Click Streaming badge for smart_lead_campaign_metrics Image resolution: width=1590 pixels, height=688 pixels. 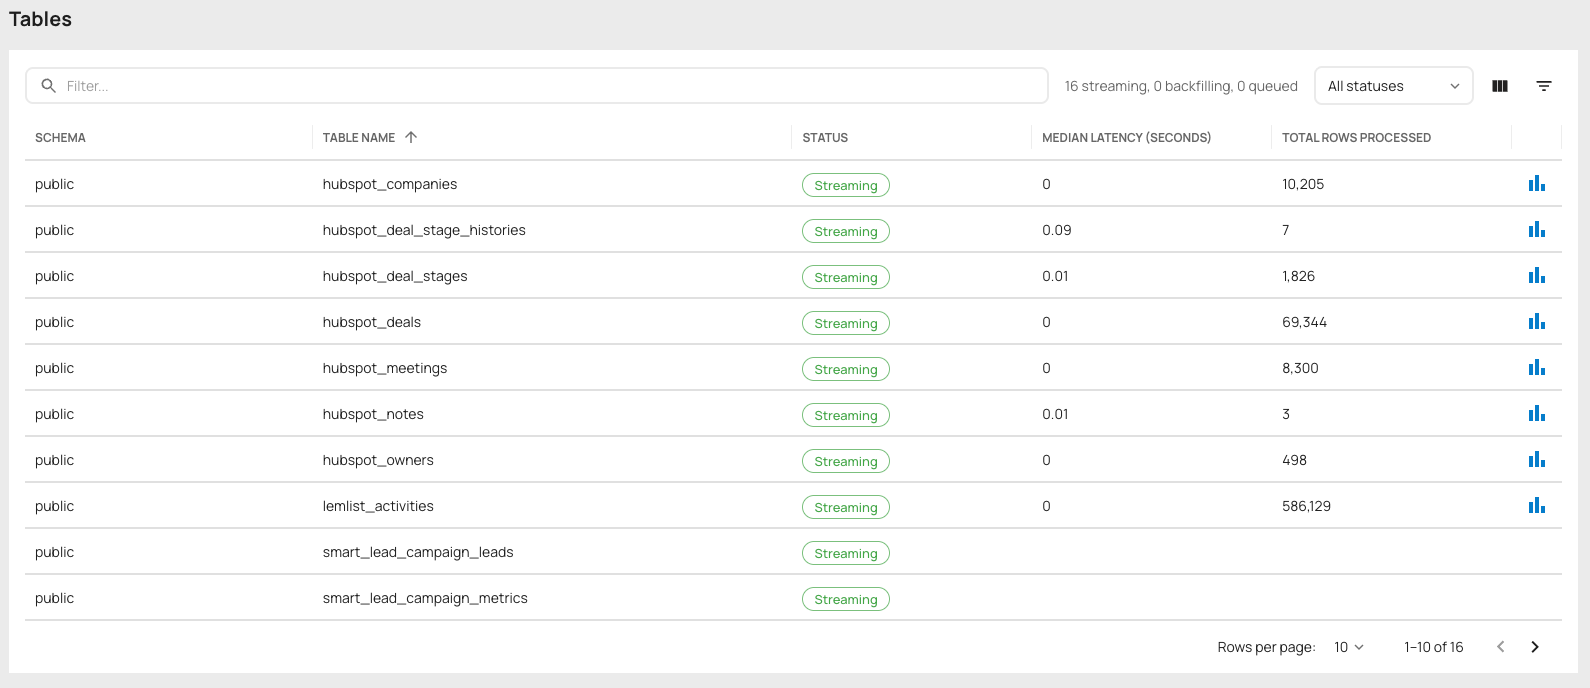pyautogui.click(x=846, y=599)
